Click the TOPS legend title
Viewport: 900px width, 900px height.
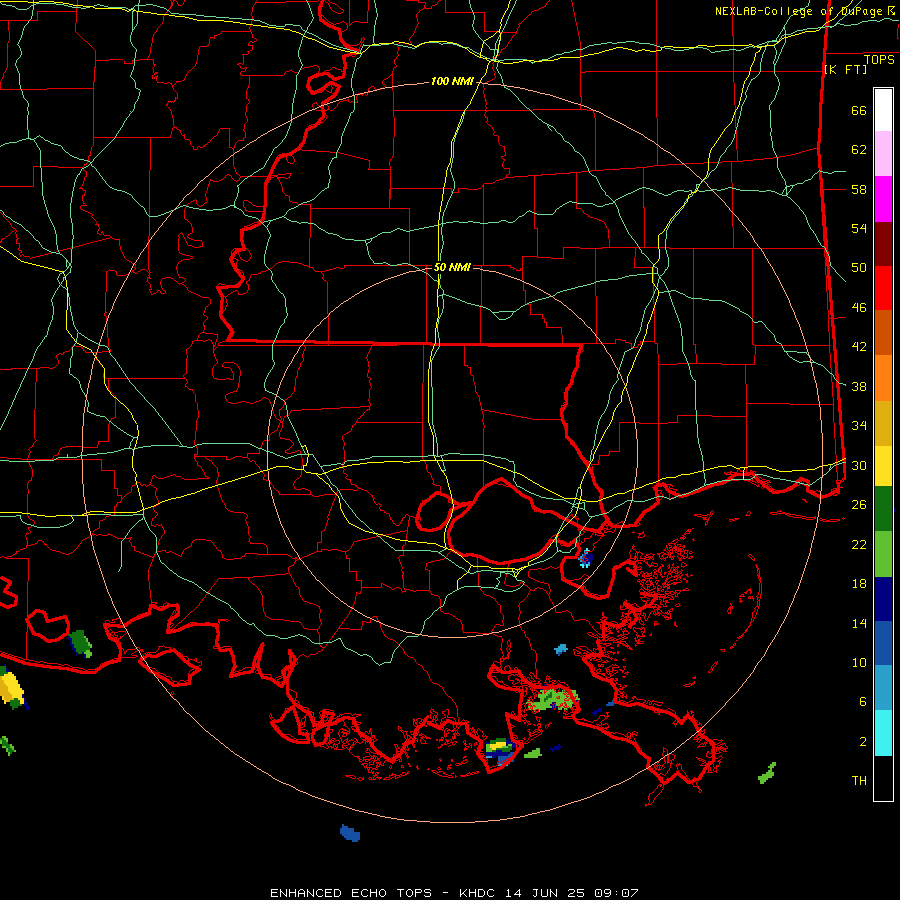point(879,59)
